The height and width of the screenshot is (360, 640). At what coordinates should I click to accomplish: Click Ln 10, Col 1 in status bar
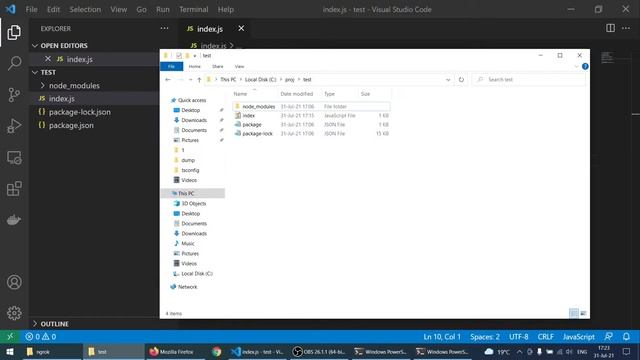pyautogui.click(x=442, y=337)
